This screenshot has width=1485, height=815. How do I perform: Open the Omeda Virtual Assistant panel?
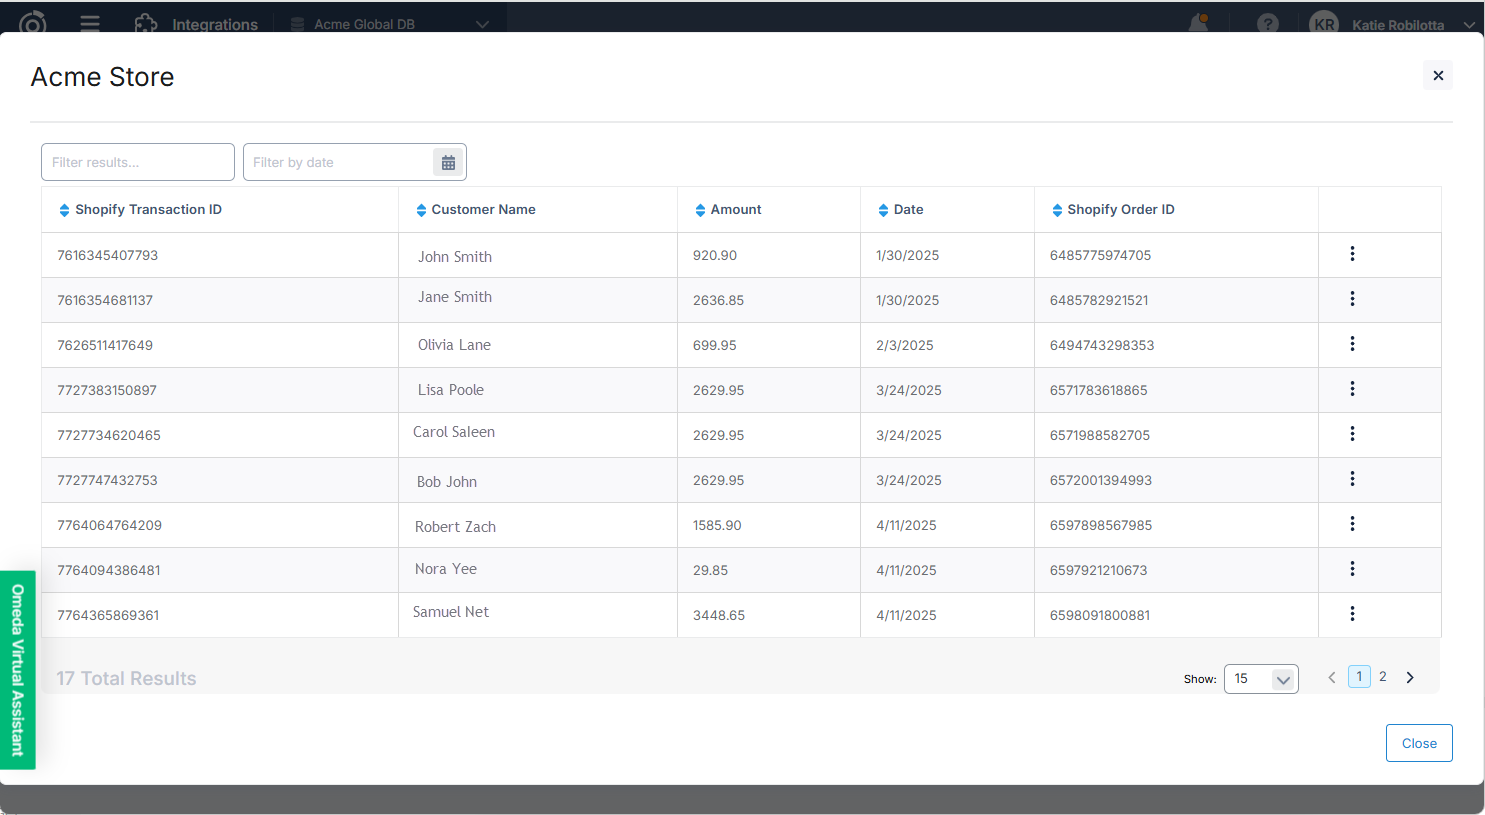click(18, 670)
